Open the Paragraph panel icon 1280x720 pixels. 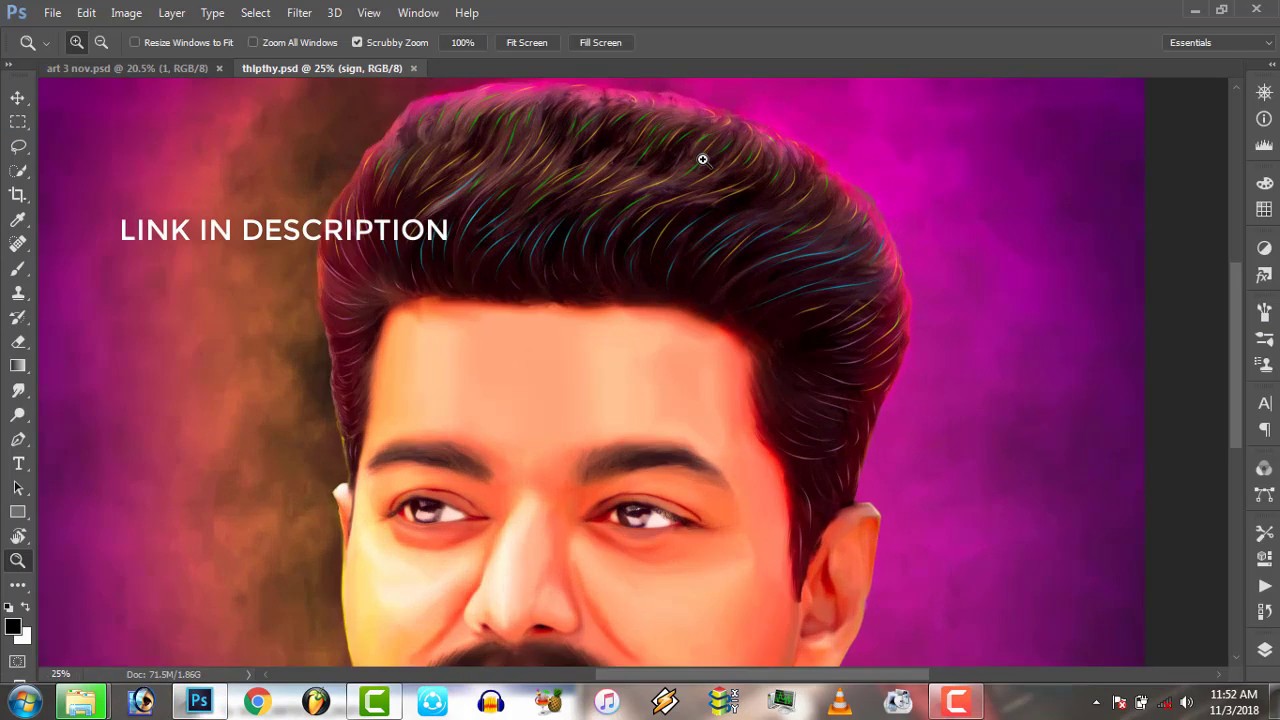pyautogui.click(x=1264, y=430)
